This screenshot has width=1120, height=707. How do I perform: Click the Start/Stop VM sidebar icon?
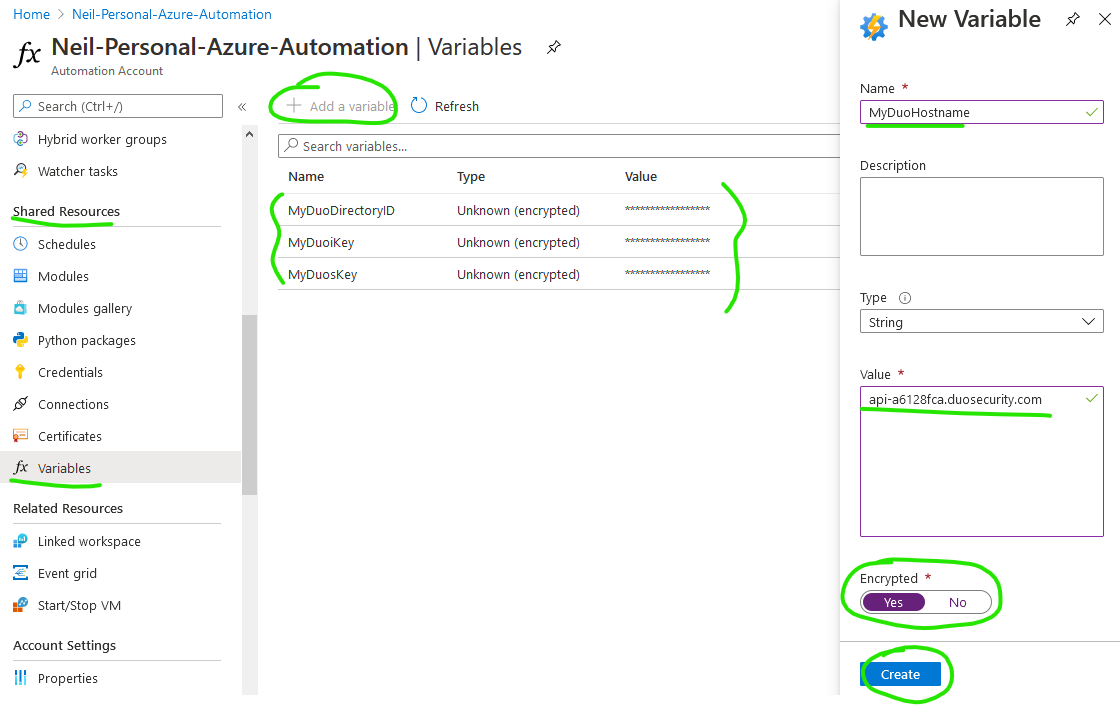pyautogui.click(x=22, y=605)
